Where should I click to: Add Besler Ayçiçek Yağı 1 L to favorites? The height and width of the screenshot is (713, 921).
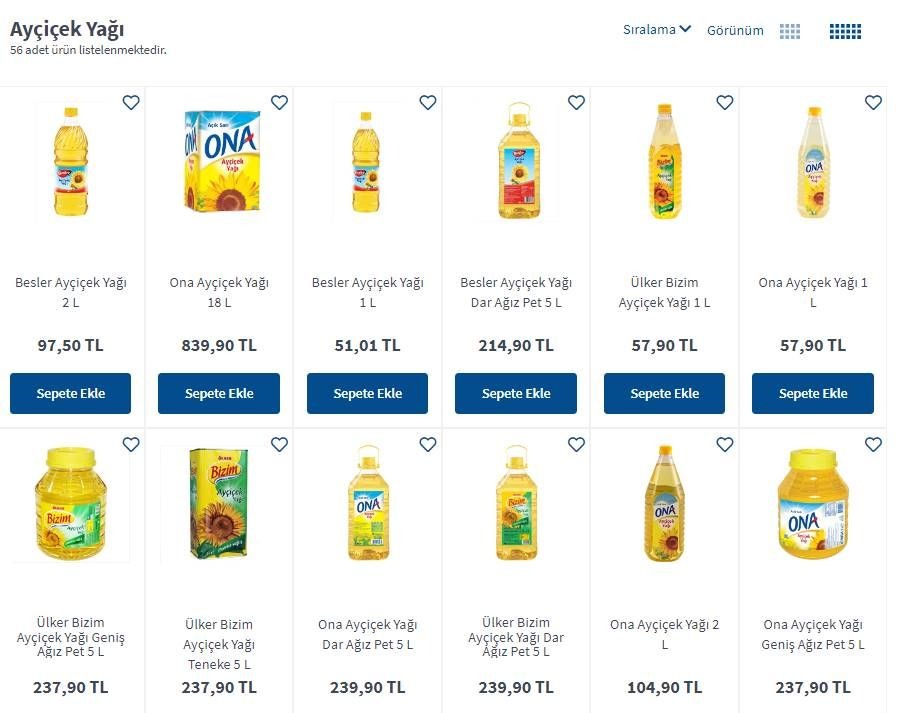pos(428,103)
